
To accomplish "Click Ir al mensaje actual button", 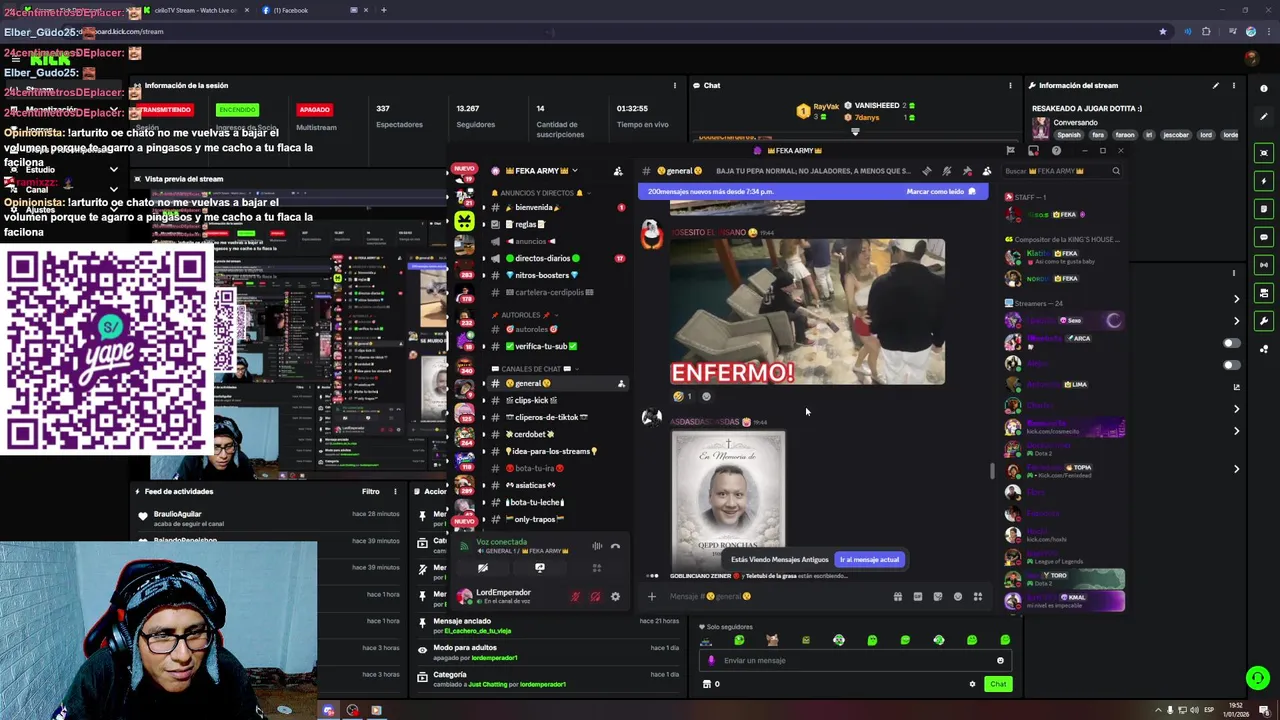I will click(x=869, y=560).
